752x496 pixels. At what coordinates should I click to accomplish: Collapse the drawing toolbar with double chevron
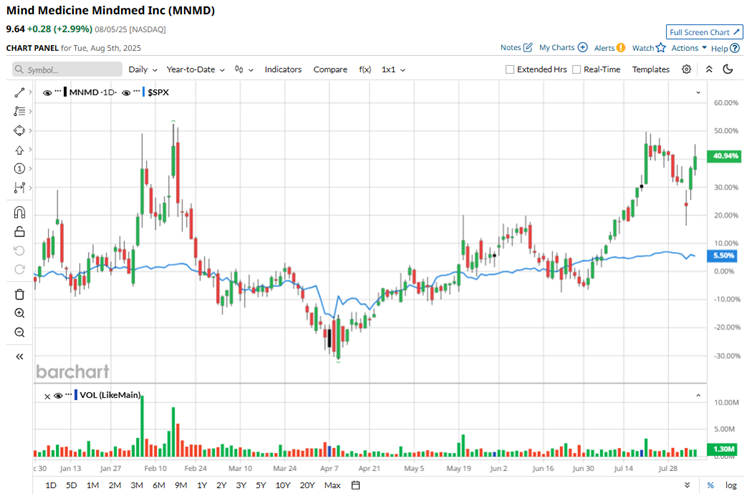pyautogui.click(x=19, y=356)
